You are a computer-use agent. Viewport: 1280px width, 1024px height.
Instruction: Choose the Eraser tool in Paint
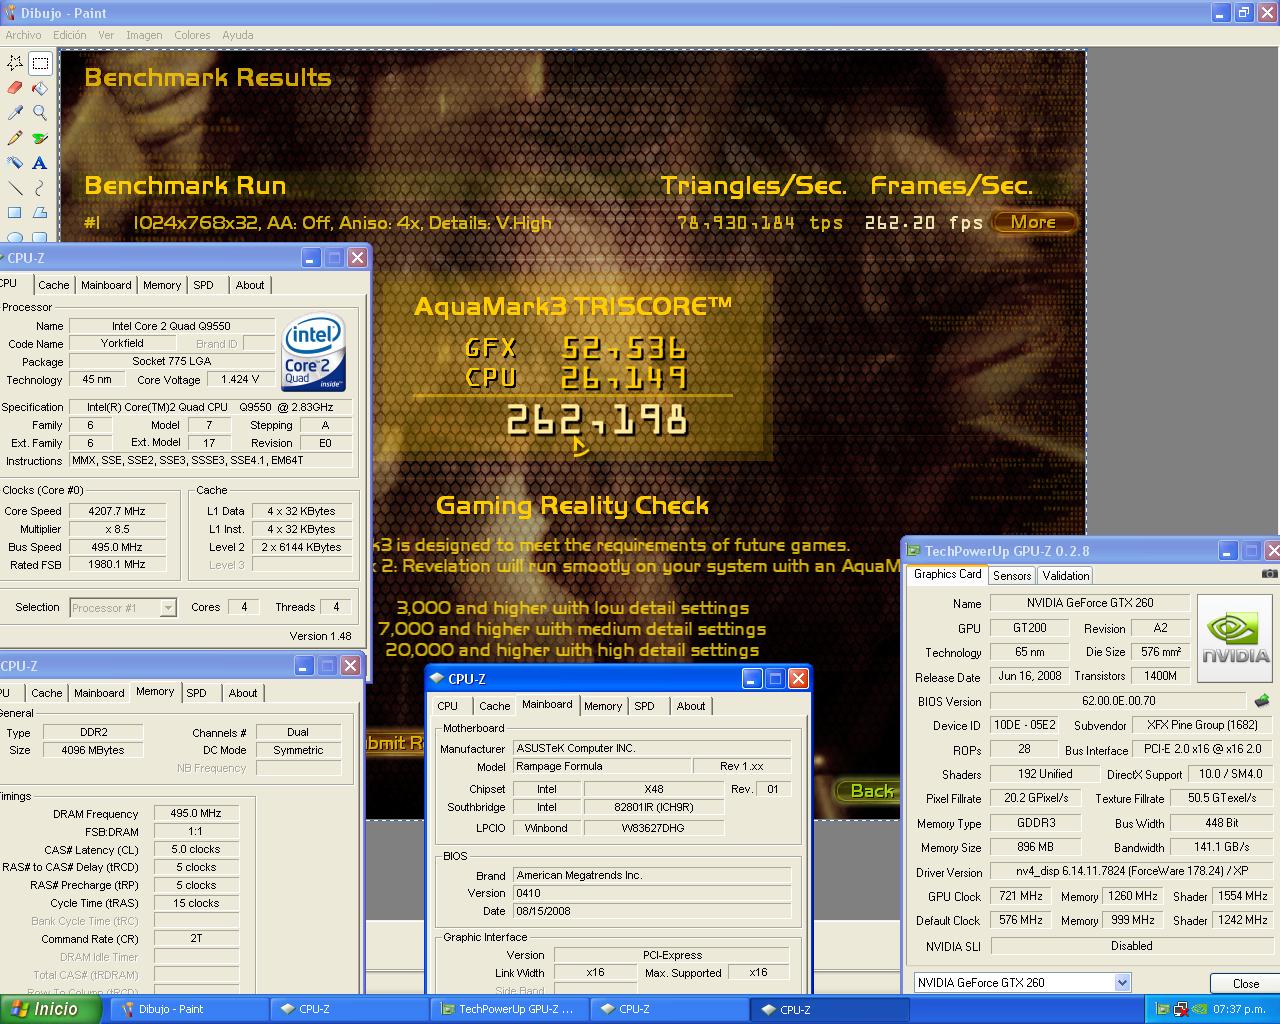15,88
